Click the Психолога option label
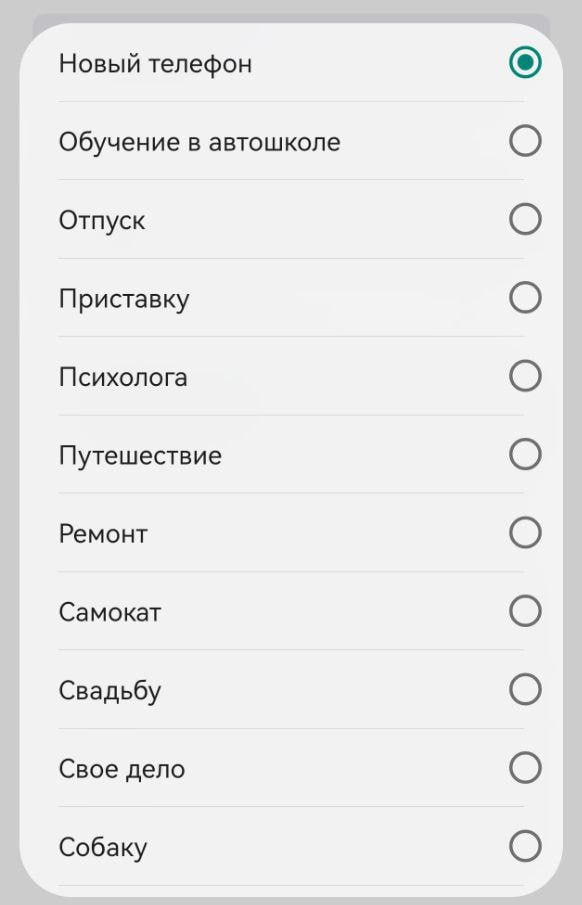This screenshot has height=905, width=582. point(122,377)
